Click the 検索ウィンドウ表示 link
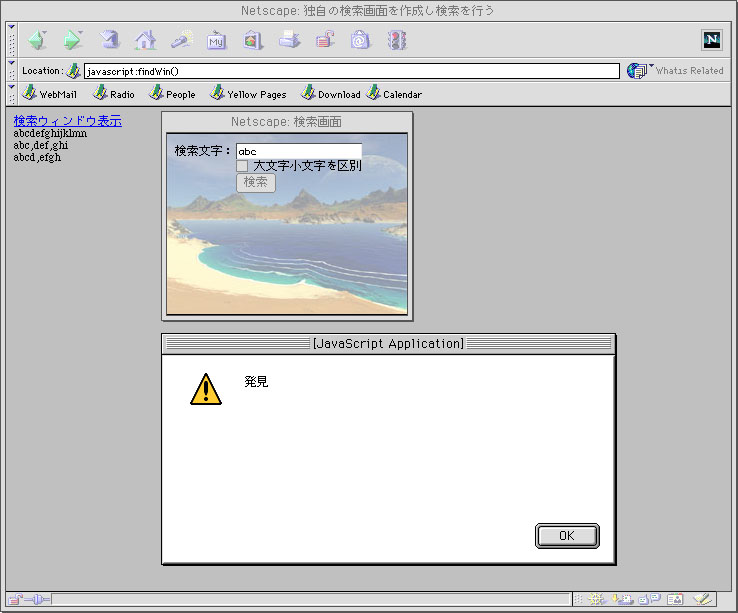 coord(67,121)
